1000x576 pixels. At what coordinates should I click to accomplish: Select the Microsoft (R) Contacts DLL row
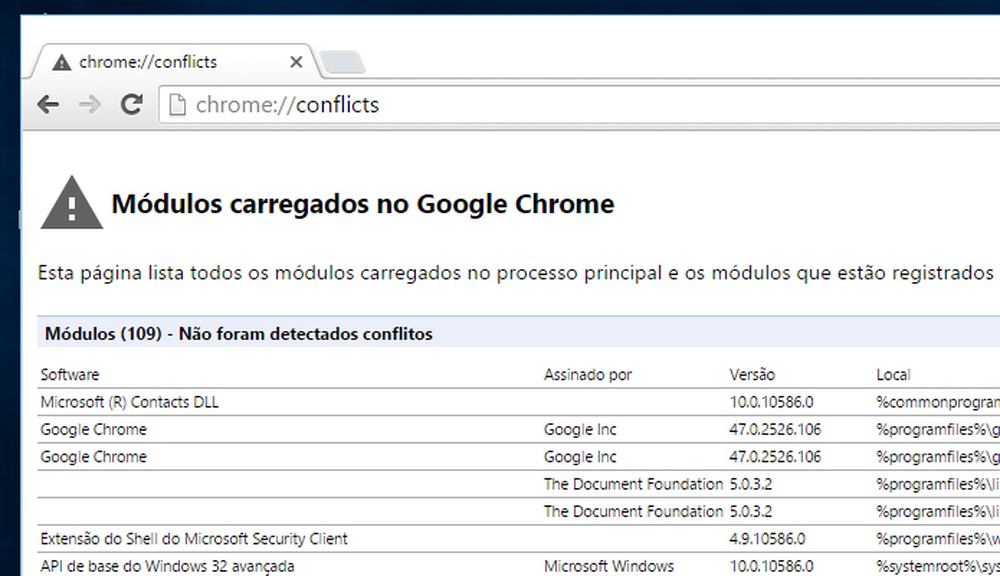tap(518, 402)
